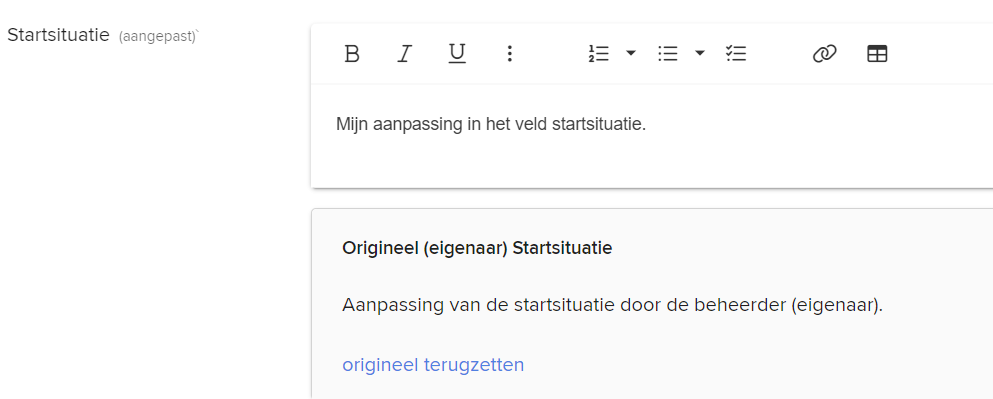
Task: Expand the bulleted list style dropdown arrow
Action: [700, 53]
